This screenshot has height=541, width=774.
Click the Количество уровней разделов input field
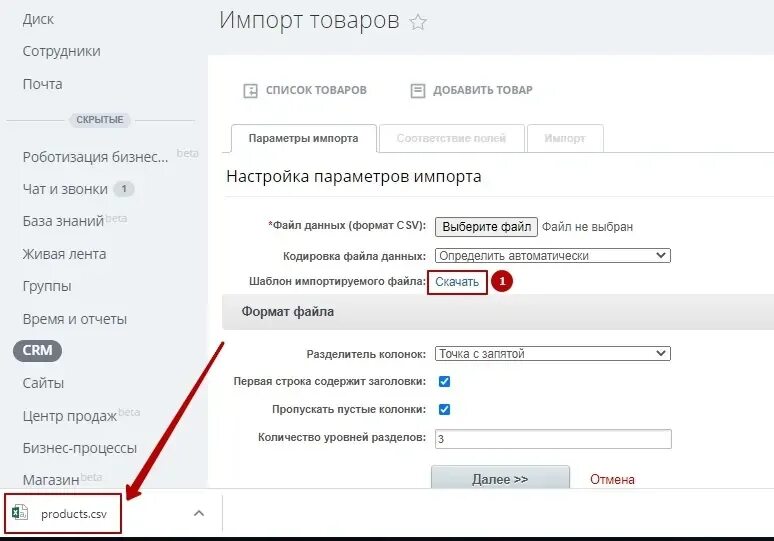[553, 439]
